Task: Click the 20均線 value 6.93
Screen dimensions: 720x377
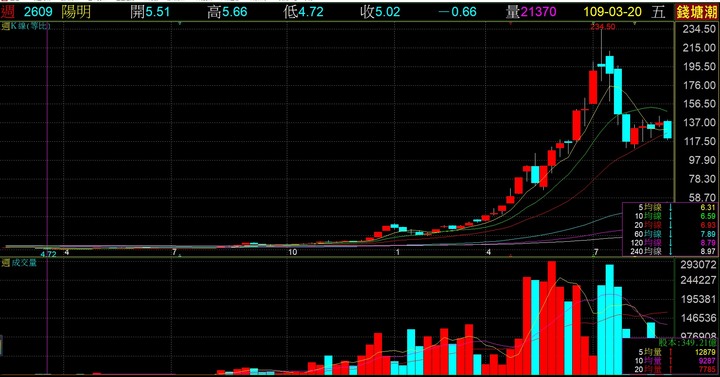Action: click(x=708, y=225)
